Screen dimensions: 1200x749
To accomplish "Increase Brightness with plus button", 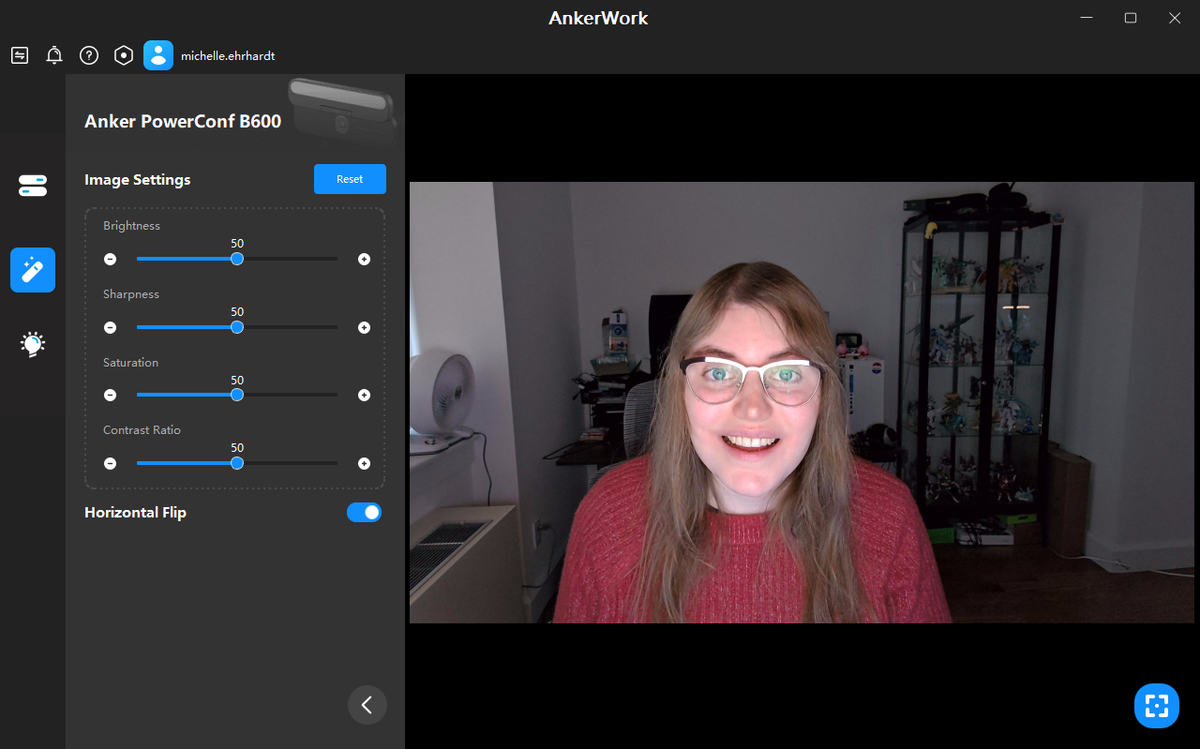I will coord(364,259).
